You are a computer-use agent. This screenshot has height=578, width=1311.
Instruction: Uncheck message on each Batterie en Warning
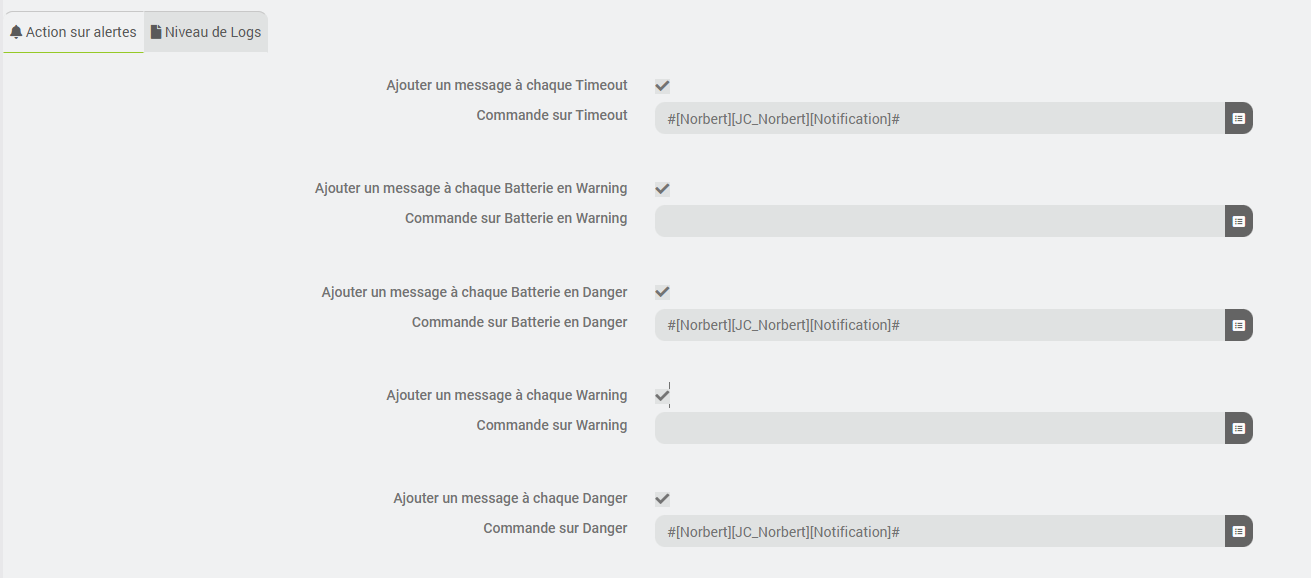click(x=662, y=189)
